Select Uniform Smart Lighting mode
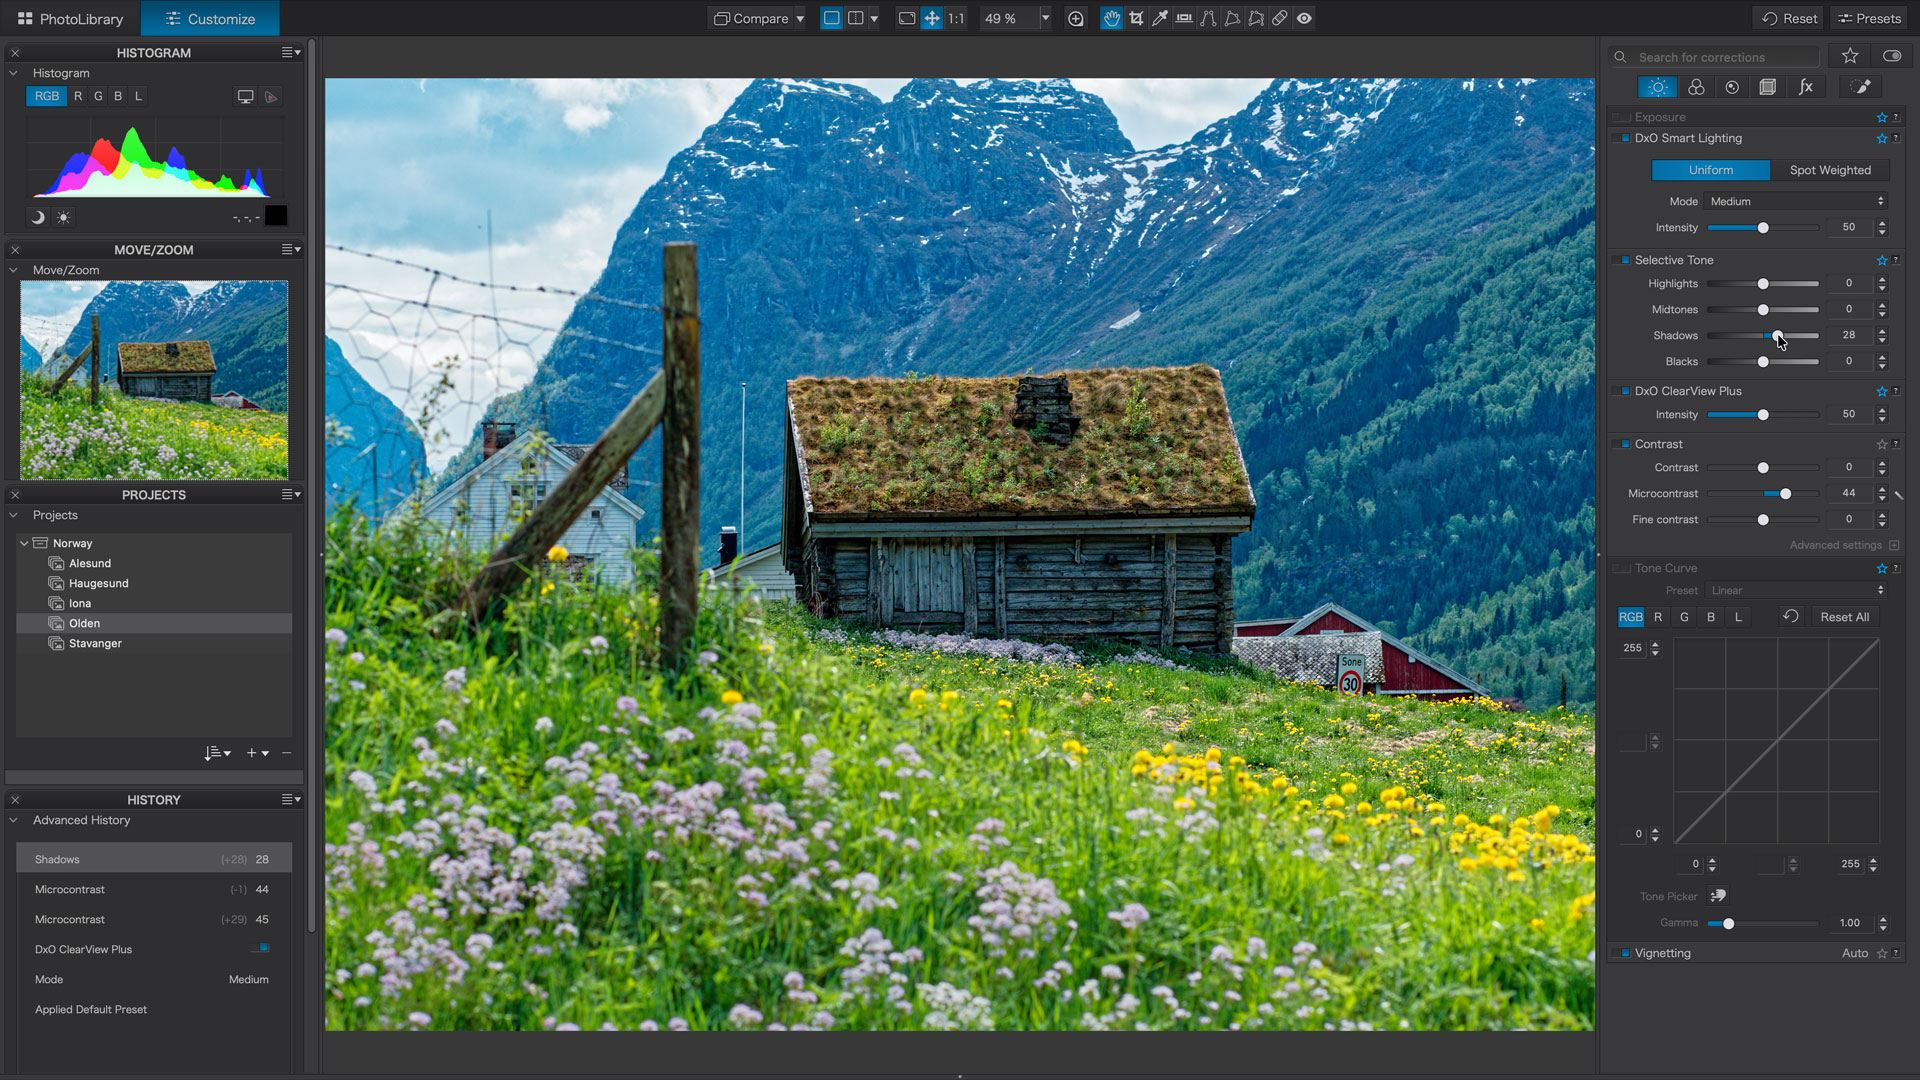 pyautogui.click(x=1710, y=170)
